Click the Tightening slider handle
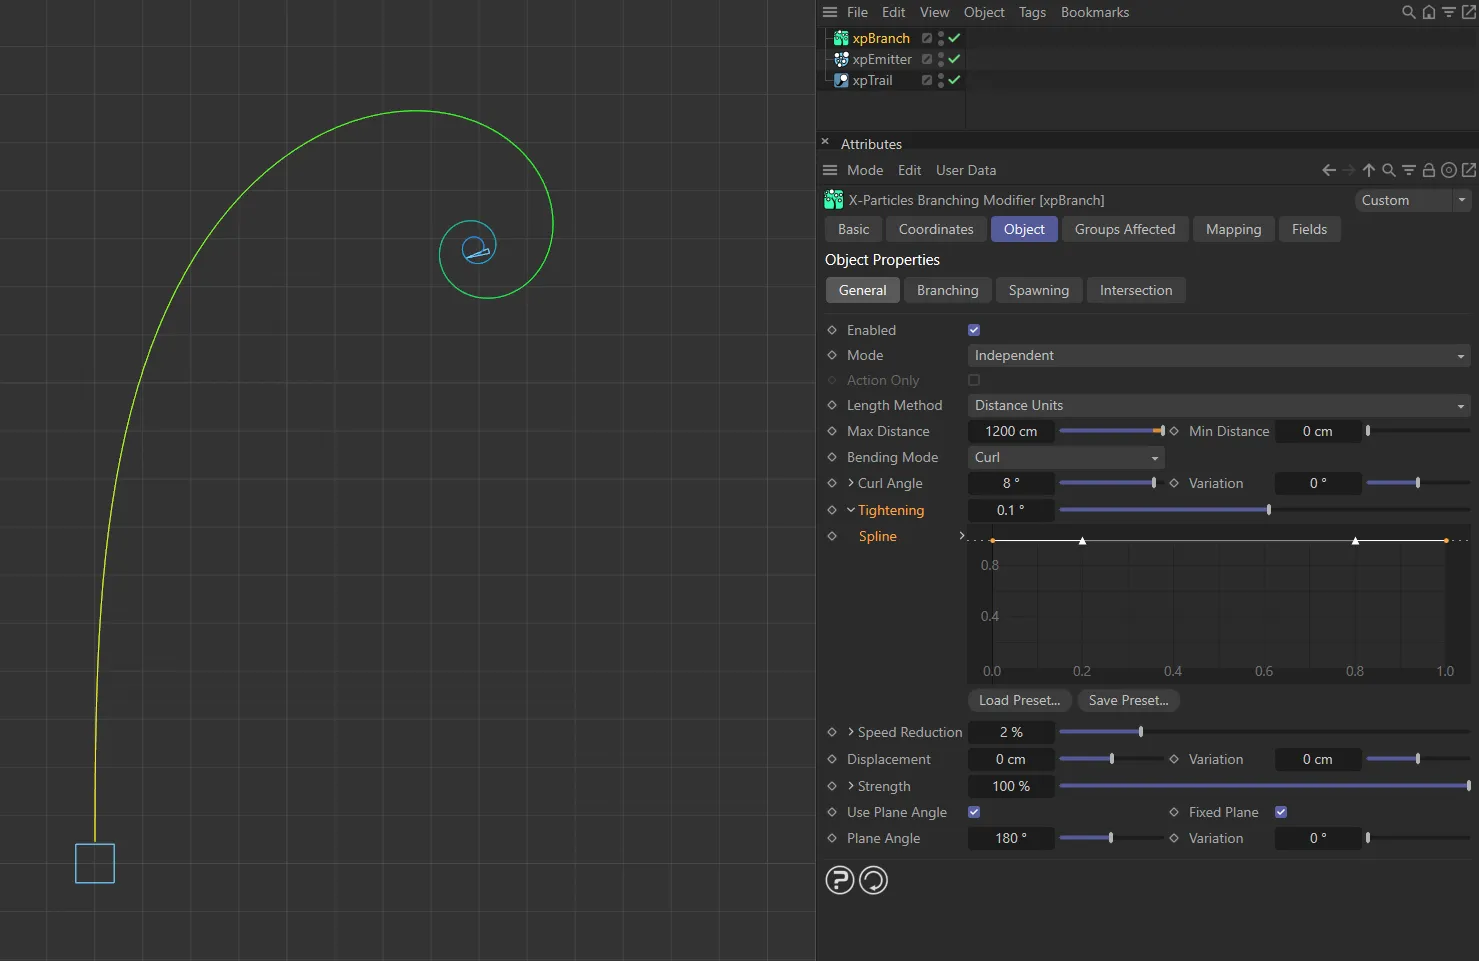This screenshot has width=1479, height=961. (x=1268, y=510)
